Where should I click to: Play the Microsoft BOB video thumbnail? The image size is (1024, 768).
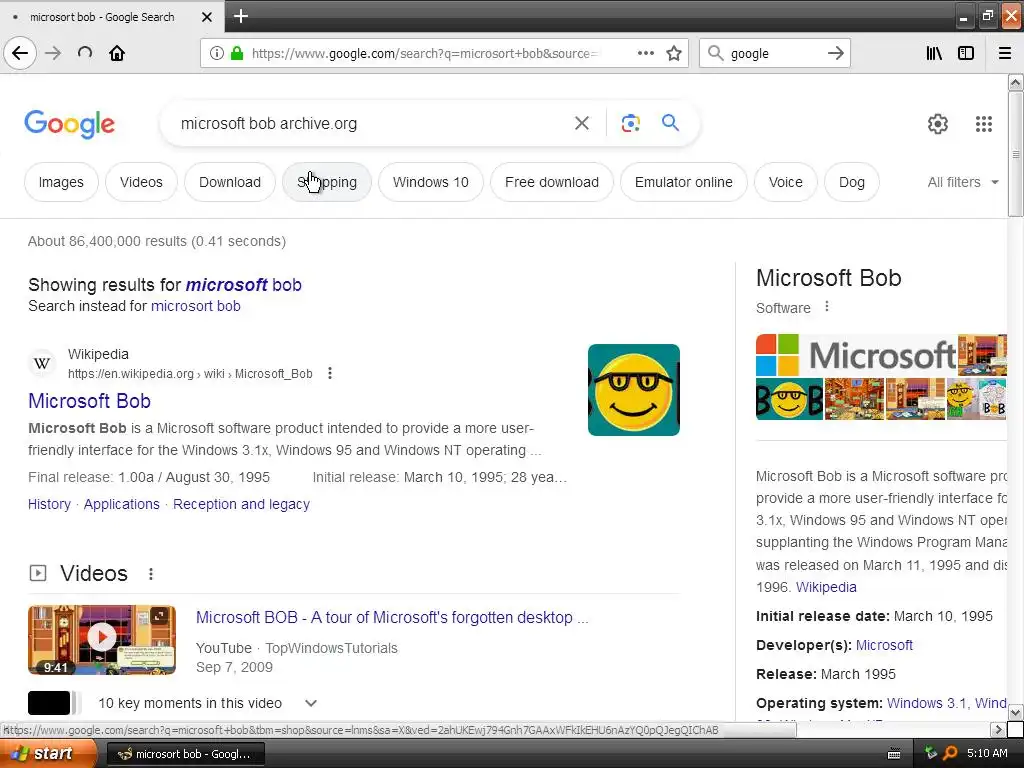[x=102, y=639]
